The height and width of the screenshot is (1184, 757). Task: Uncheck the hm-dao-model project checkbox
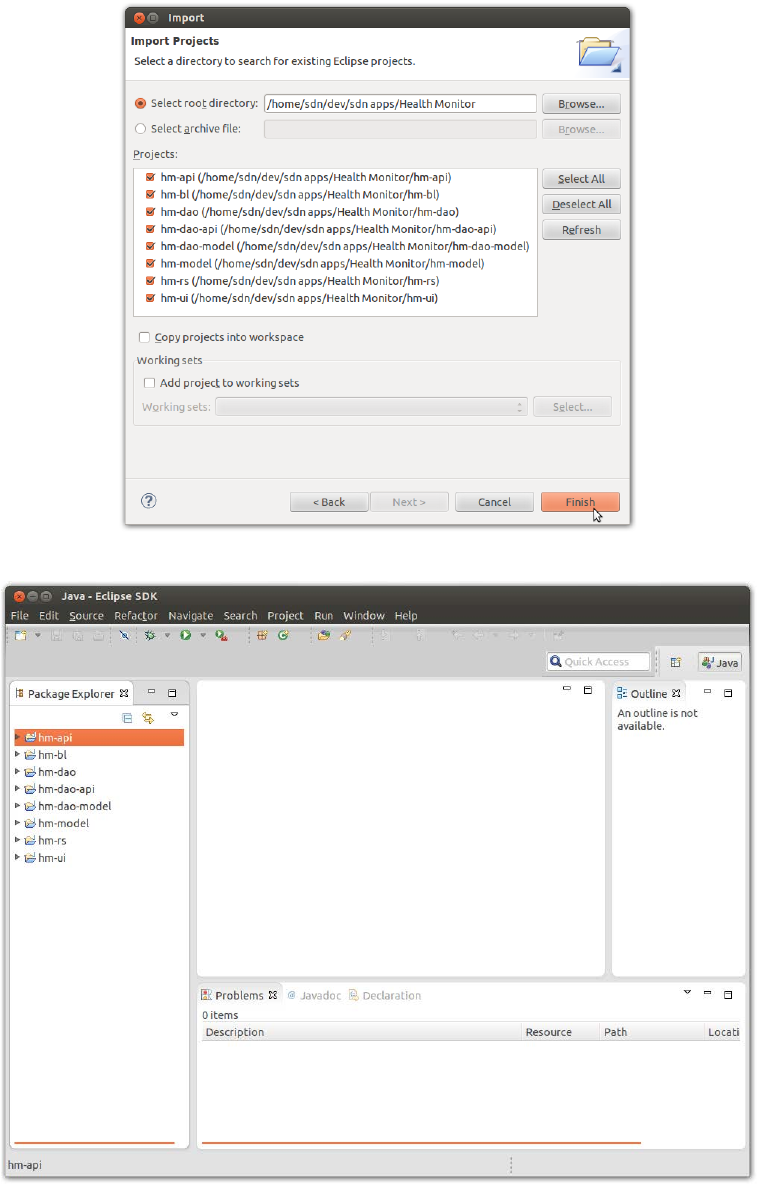click(150, 246)
